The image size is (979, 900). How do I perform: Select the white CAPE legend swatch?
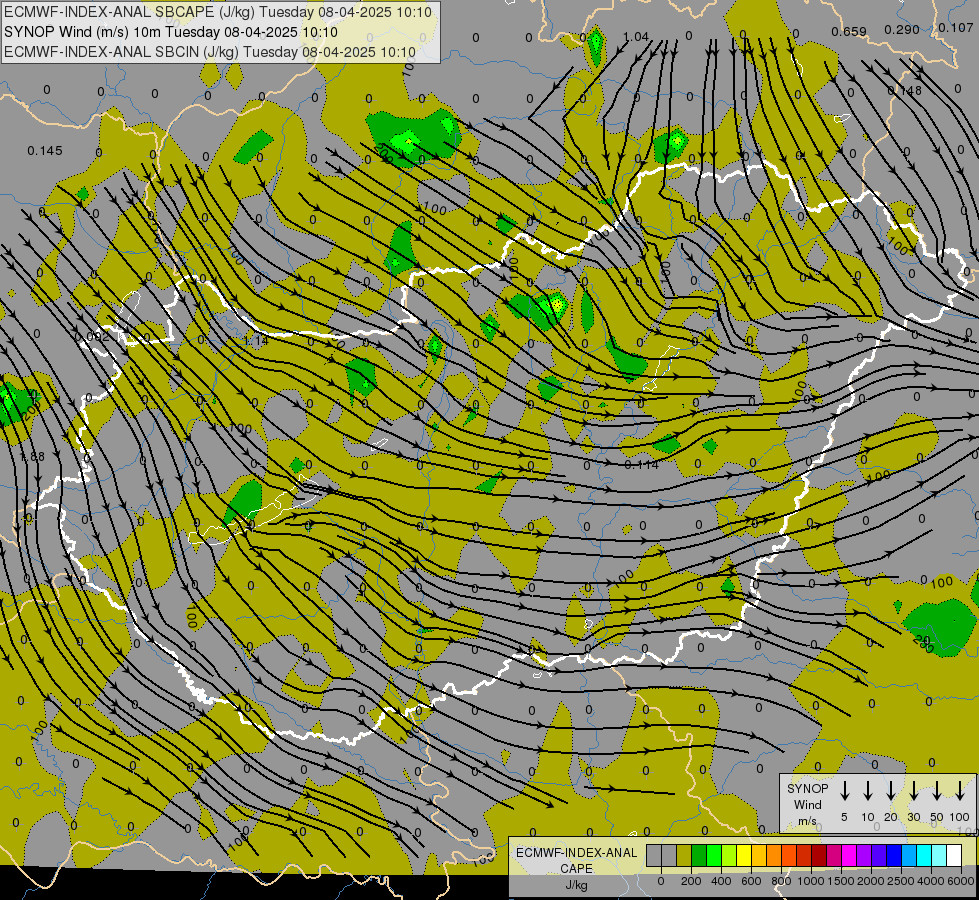pos(955,855)
